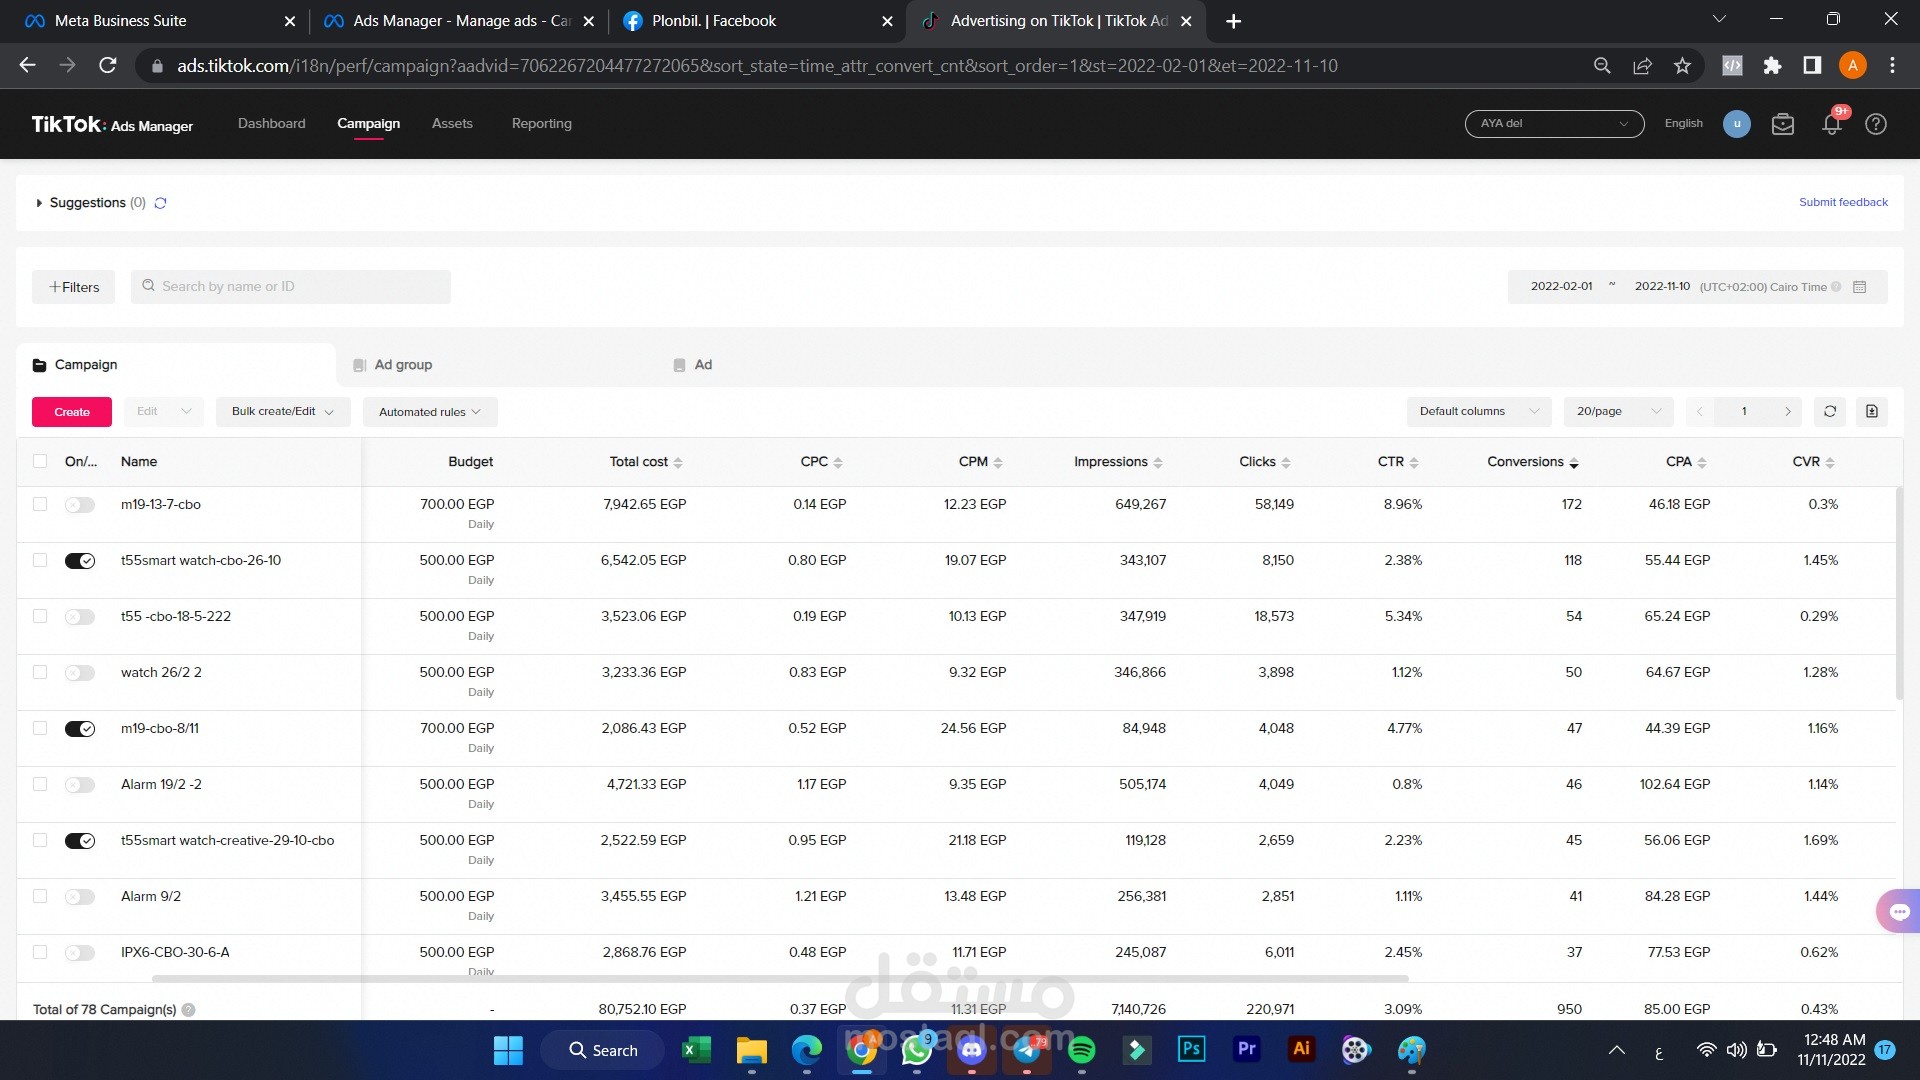Focus the Search by name or ID field
Screen dimensions: 1920x1080
[291, 287]
